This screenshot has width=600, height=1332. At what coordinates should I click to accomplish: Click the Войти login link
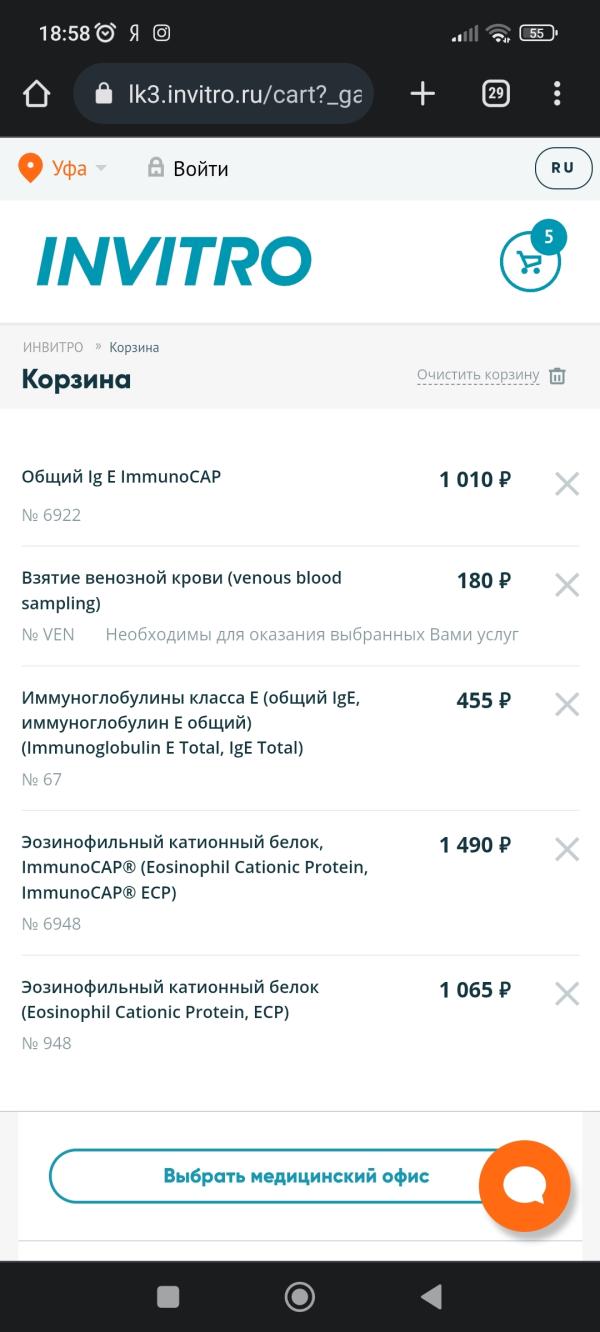click(x=188, y=169)
